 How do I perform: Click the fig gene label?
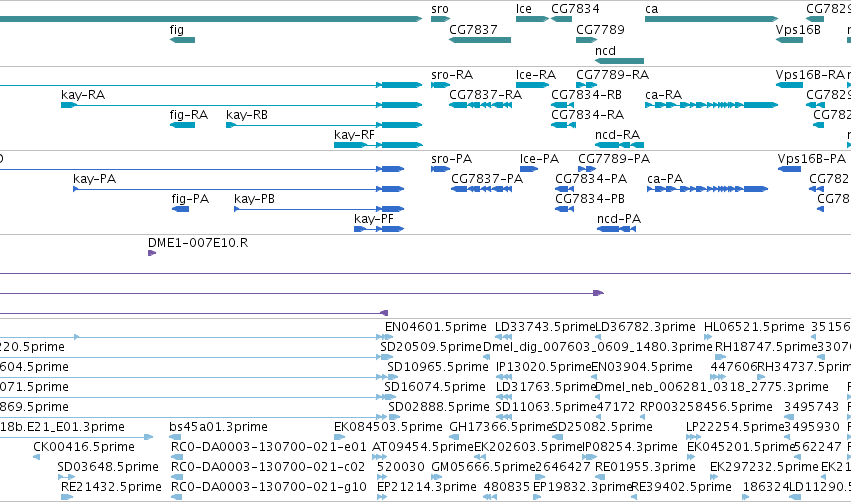pos(177,30)
